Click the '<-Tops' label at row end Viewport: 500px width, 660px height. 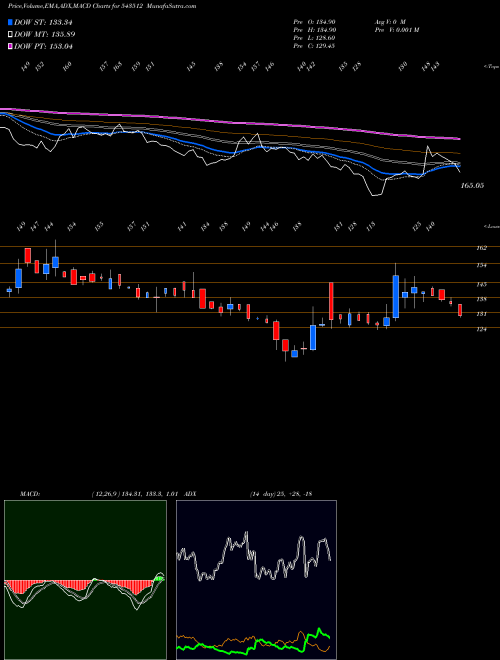coord(491,67)
